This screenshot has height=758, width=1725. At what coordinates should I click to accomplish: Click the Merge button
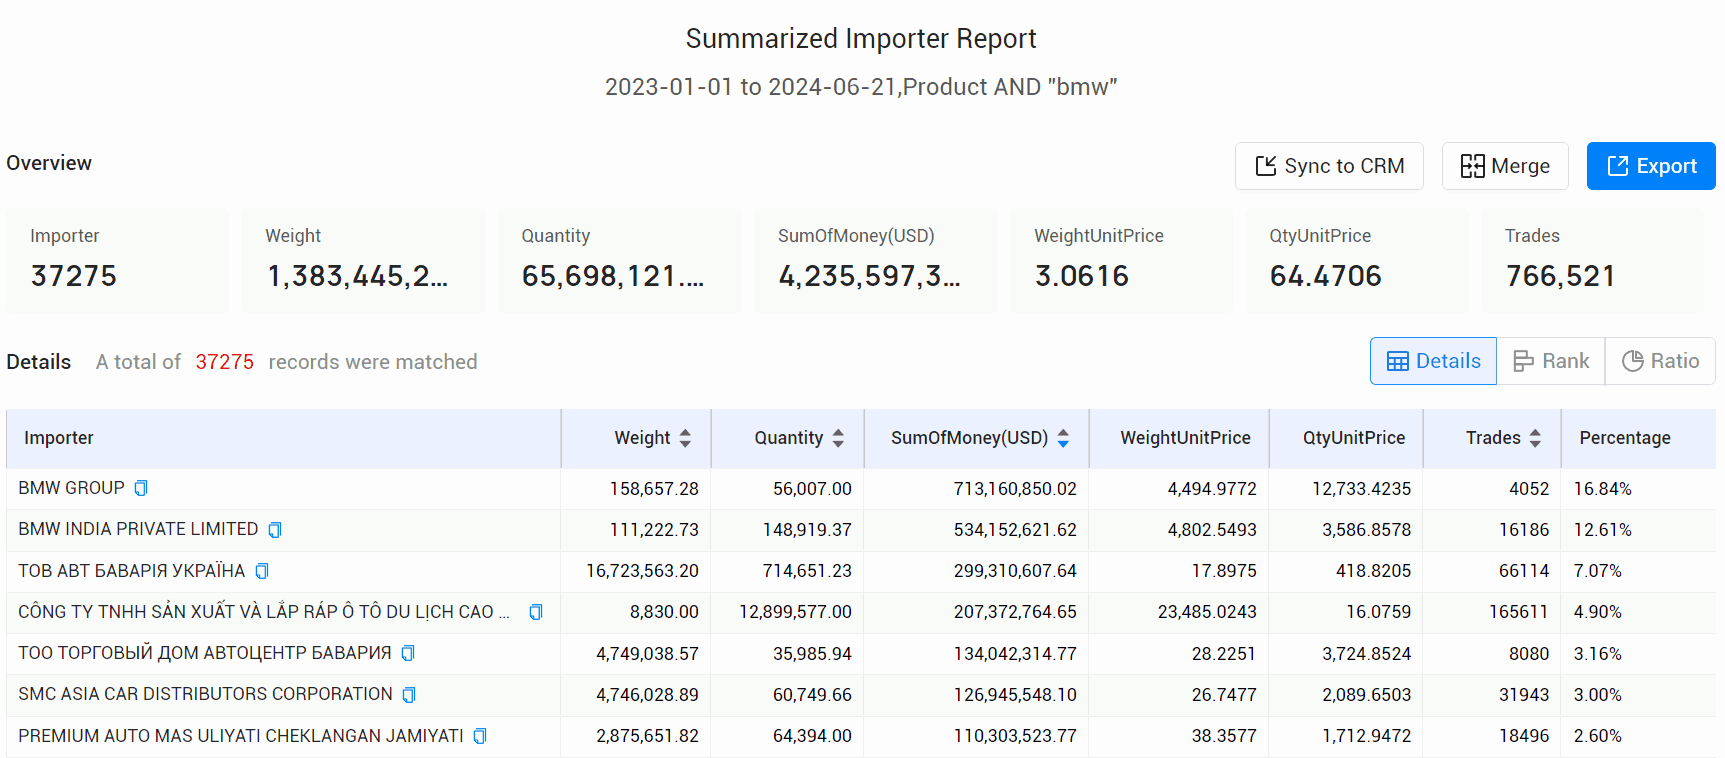(1505, 166)
